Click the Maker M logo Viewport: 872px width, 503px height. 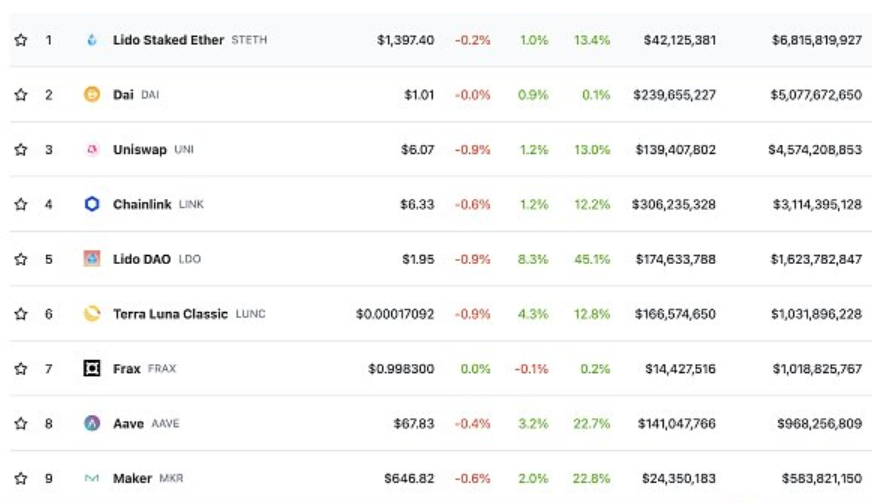(x=92, y=478)
